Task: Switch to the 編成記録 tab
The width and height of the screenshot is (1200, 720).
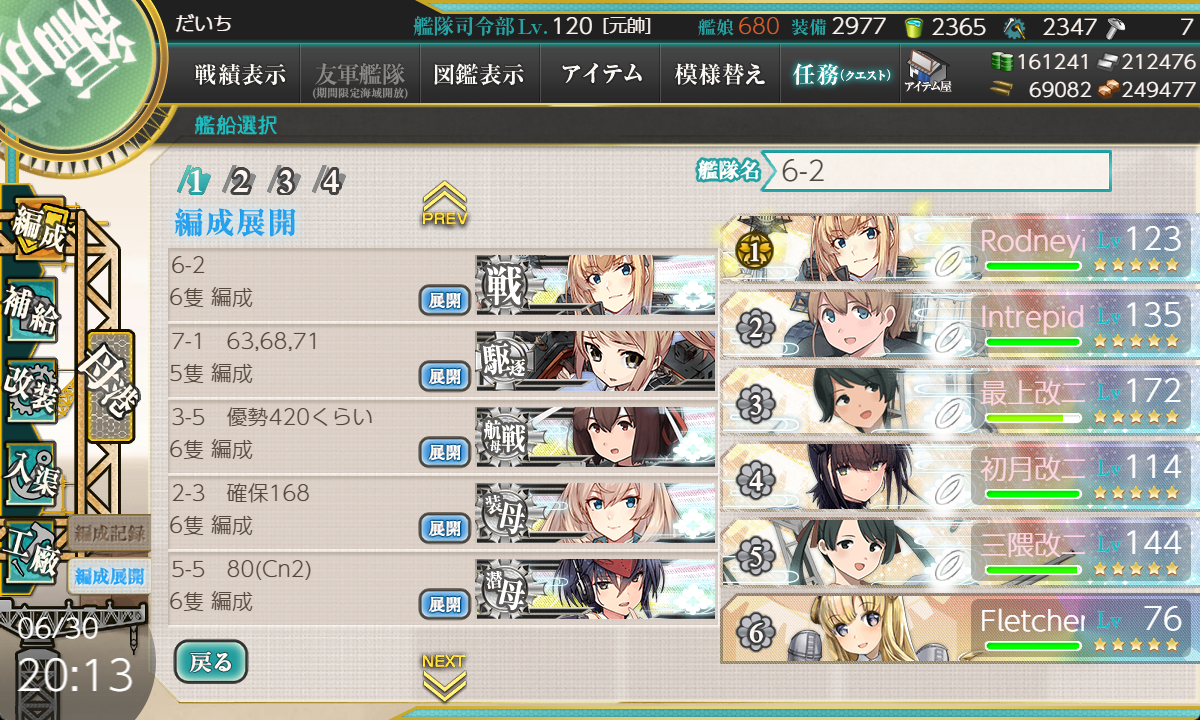Action: (109, 533)
